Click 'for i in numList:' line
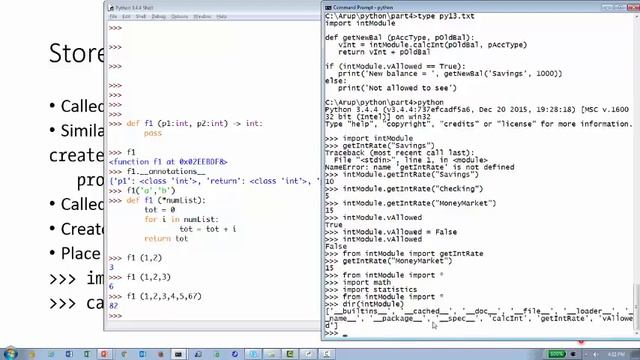640x360 pixels. (x=182, y=220)
